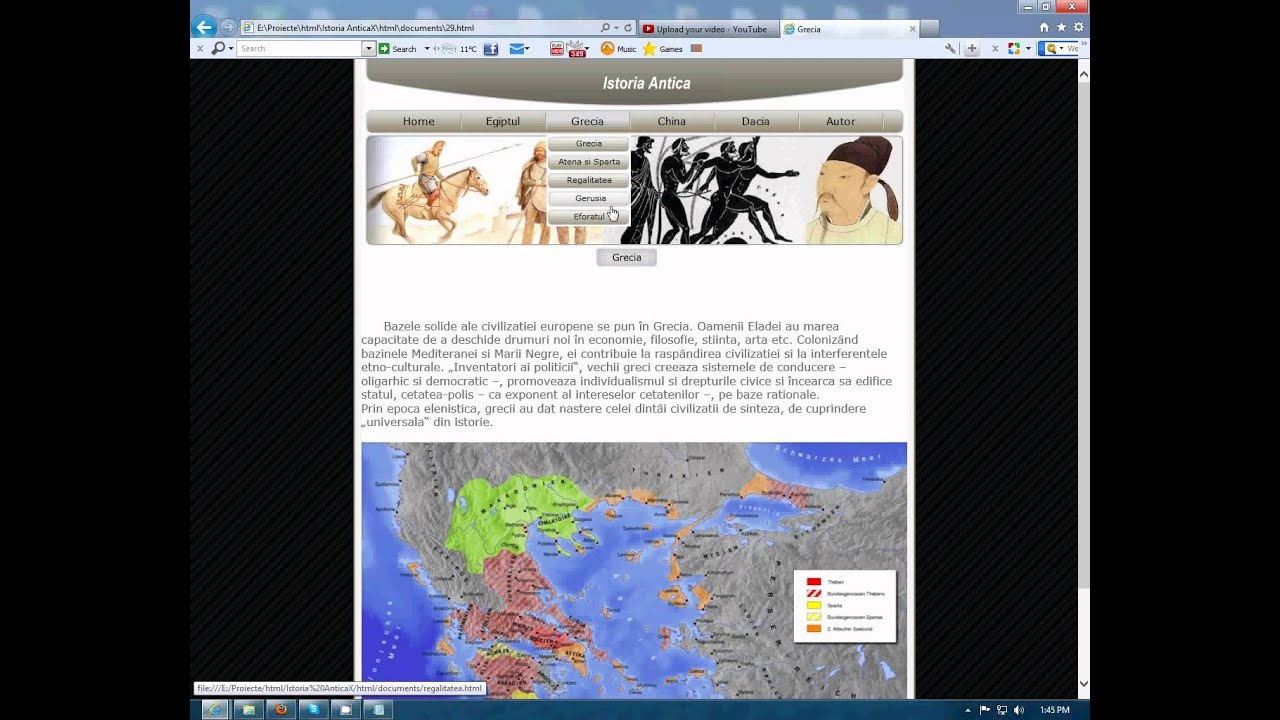Click the toolbar plus add icon
Viewport: 1280px width, 720px height.
[971, 48]
